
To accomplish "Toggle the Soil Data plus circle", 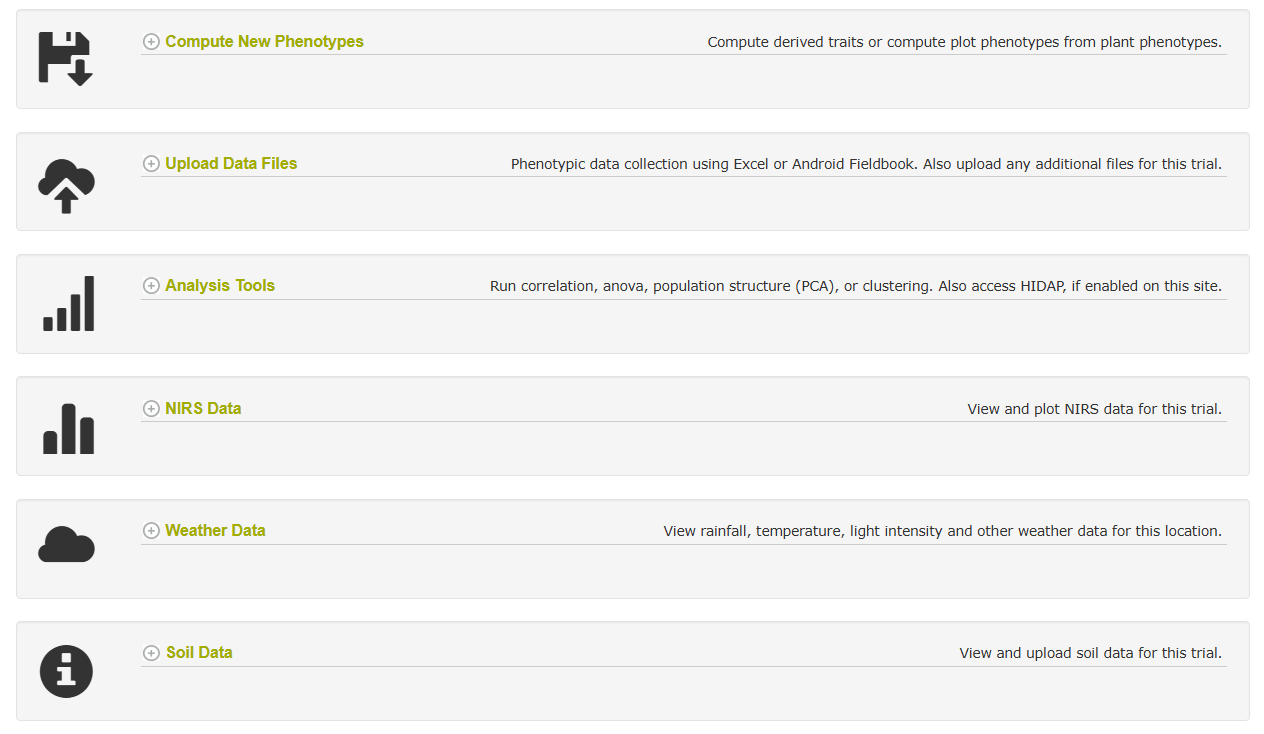I will [x=151, y=653].
